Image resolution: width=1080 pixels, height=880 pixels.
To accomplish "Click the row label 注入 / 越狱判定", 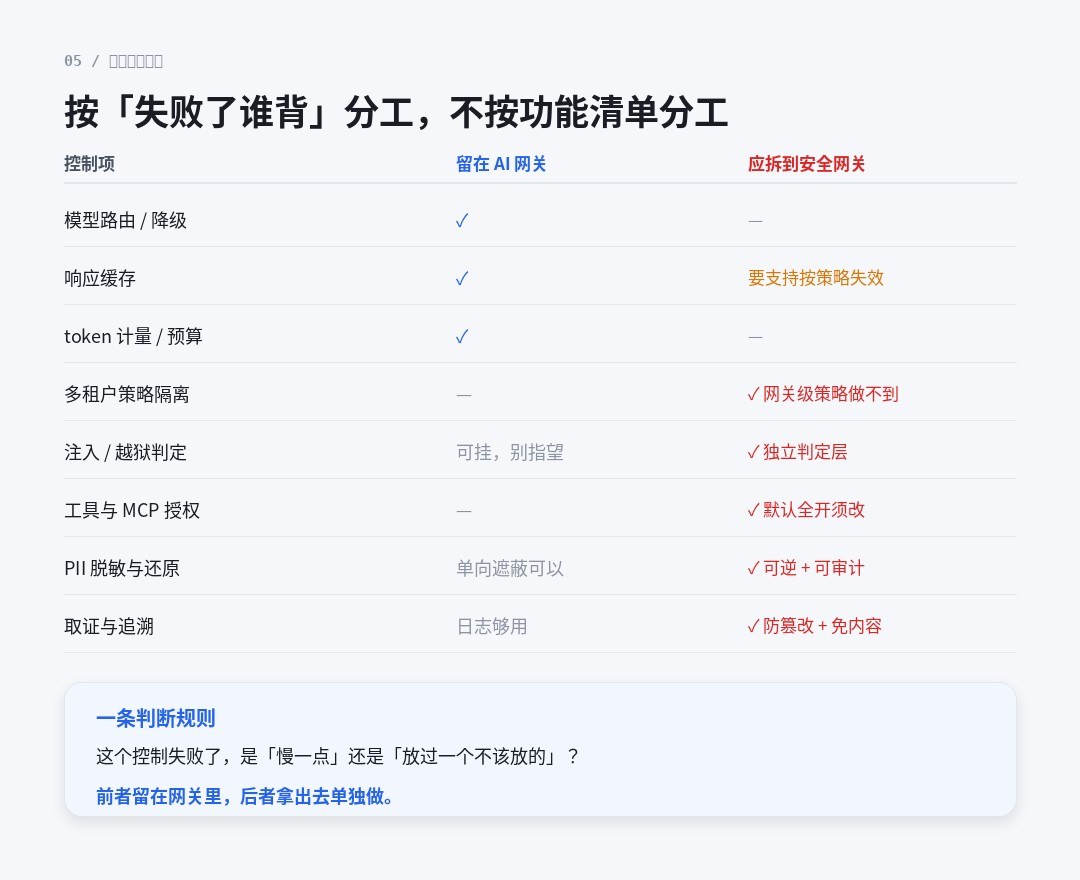I will pos(125,452).
